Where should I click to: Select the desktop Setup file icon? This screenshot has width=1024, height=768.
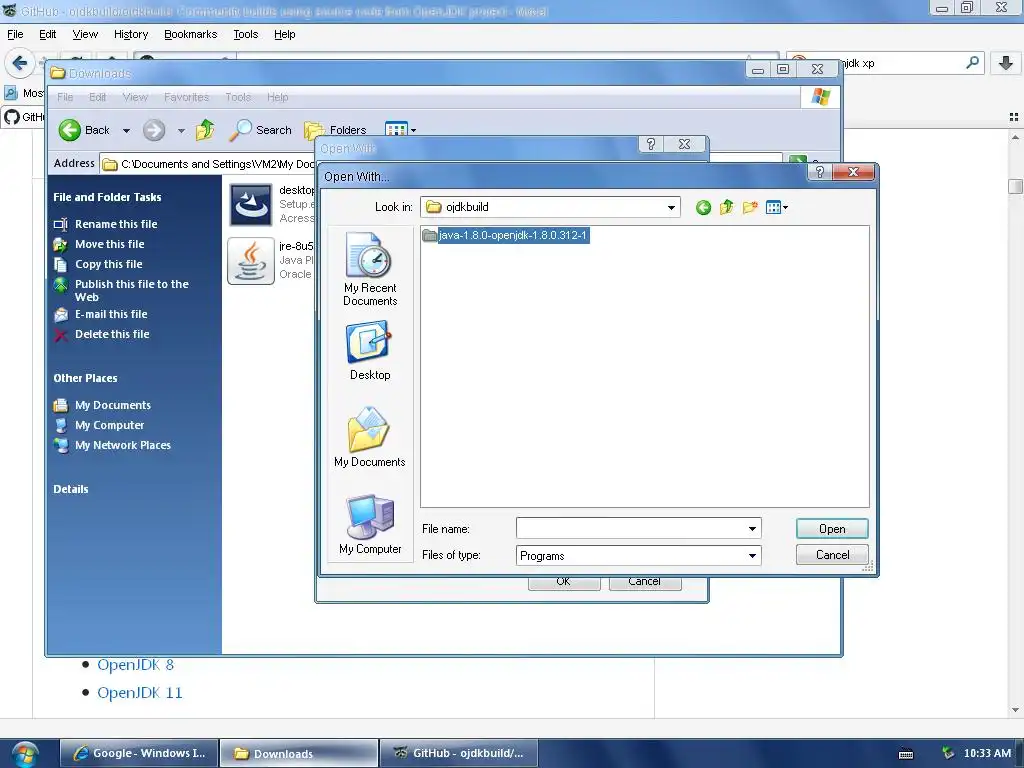point(251,204)
